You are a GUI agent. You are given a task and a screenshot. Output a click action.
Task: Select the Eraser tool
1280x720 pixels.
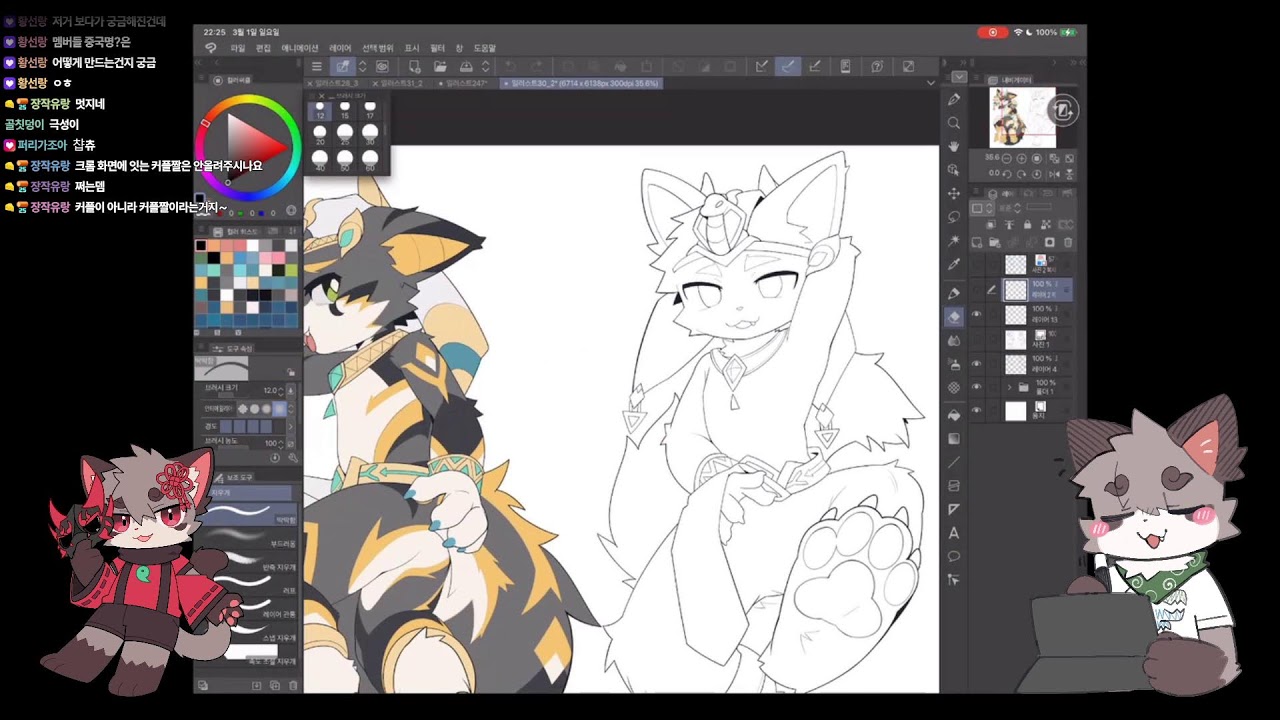(x=954, y=316)
